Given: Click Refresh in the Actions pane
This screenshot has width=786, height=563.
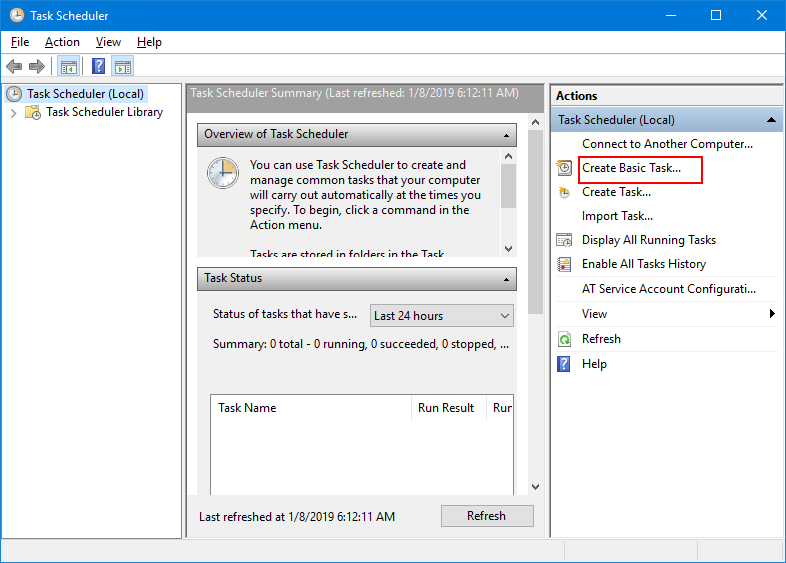Looking at the screenshot, I should pyautogui.click(x=601, y=339).
